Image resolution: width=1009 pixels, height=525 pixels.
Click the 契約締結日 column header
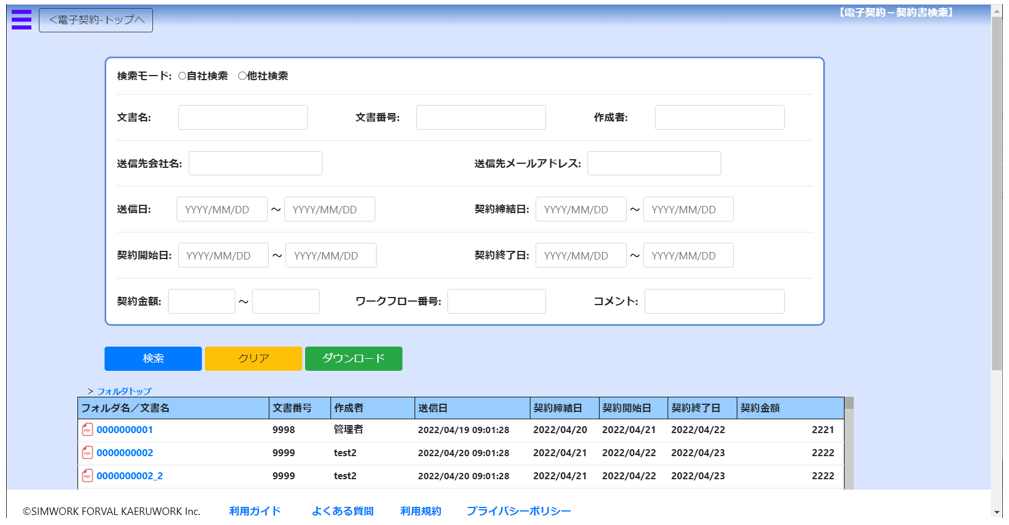pos(564,408)
